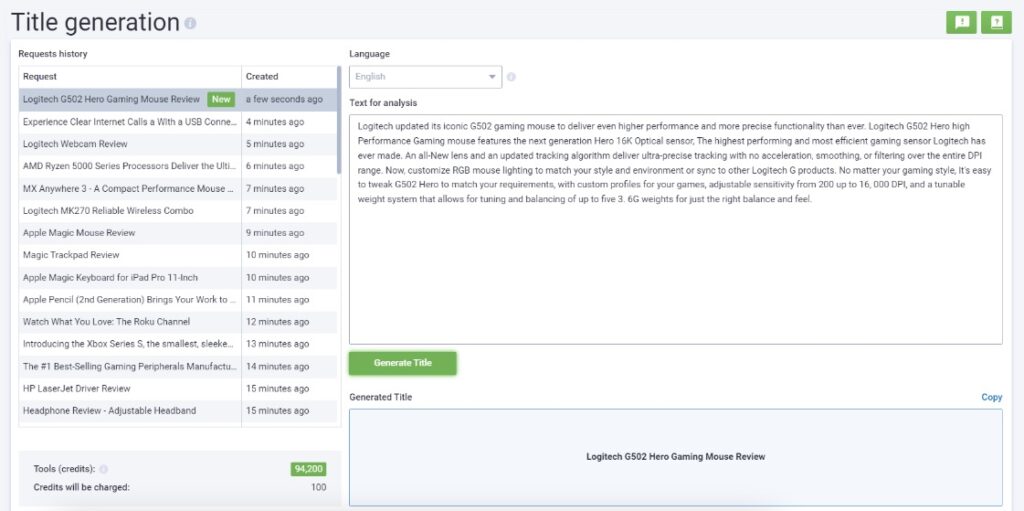Click the Generated Title output box
Screen dimensions: 1024x511
click(x=675, y=457)
